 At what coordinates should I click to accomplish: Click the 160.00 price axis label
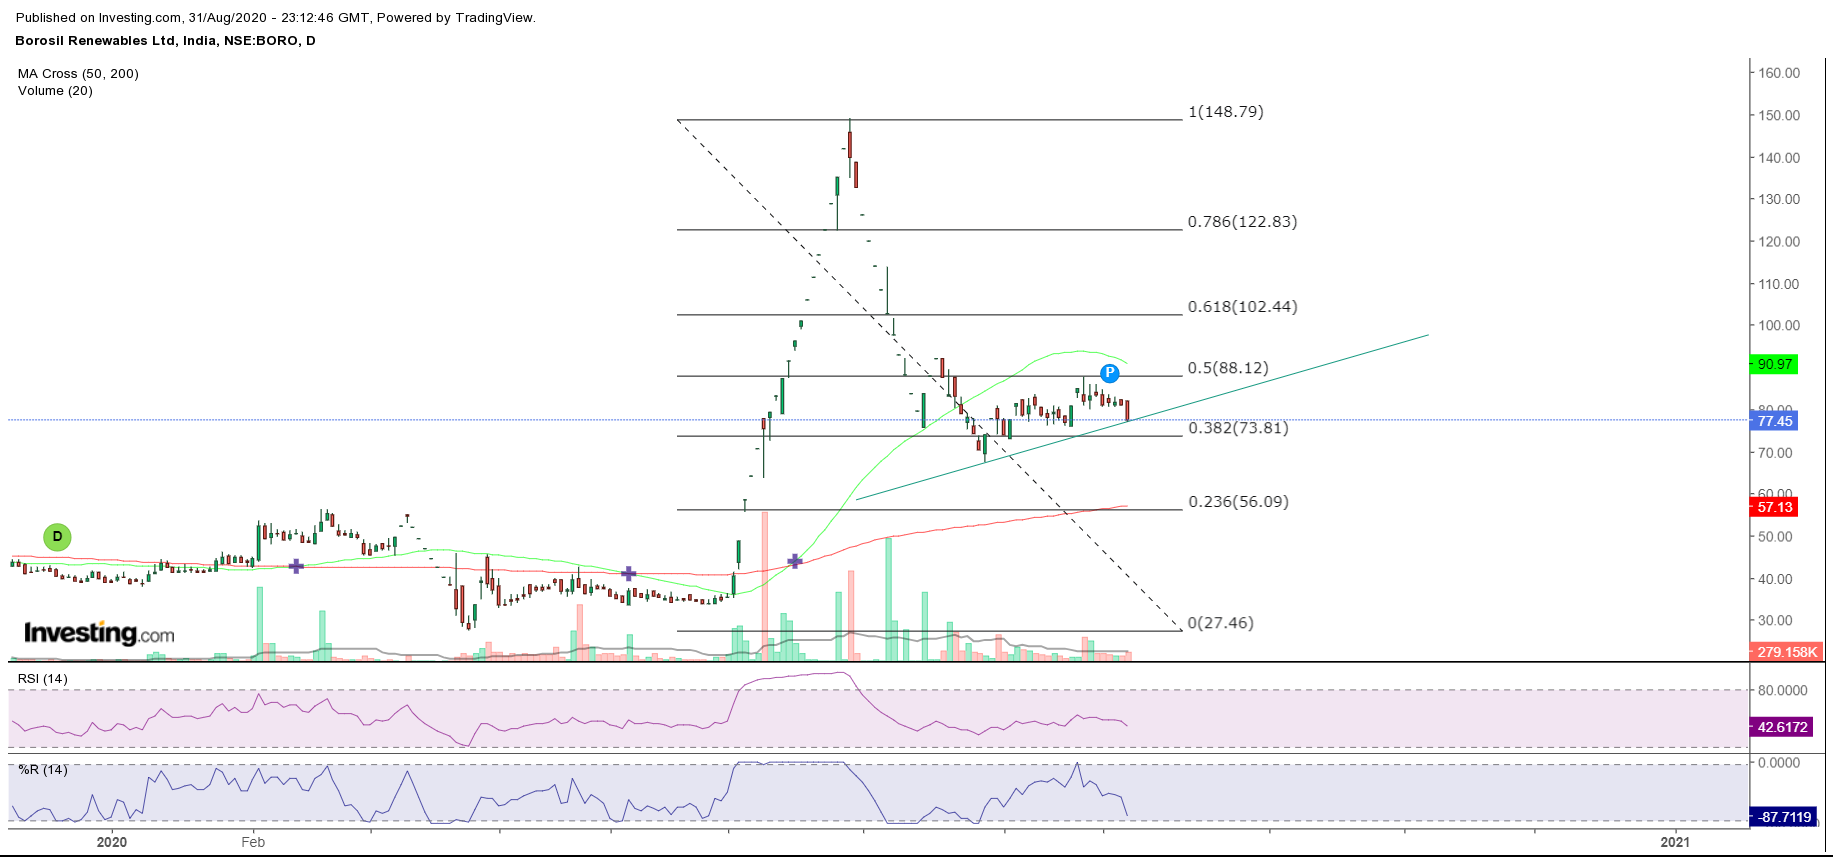tap(1779, 73)
